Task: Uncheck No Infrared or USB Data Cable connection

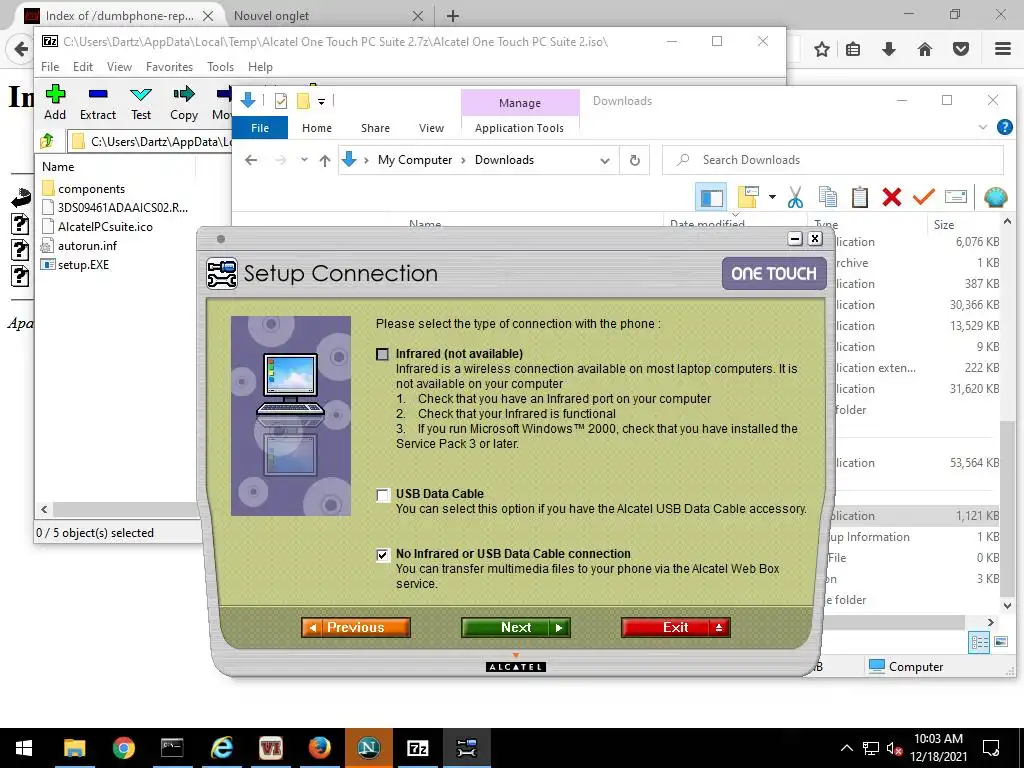Action: pyautogui.click(x=383, y=555)
